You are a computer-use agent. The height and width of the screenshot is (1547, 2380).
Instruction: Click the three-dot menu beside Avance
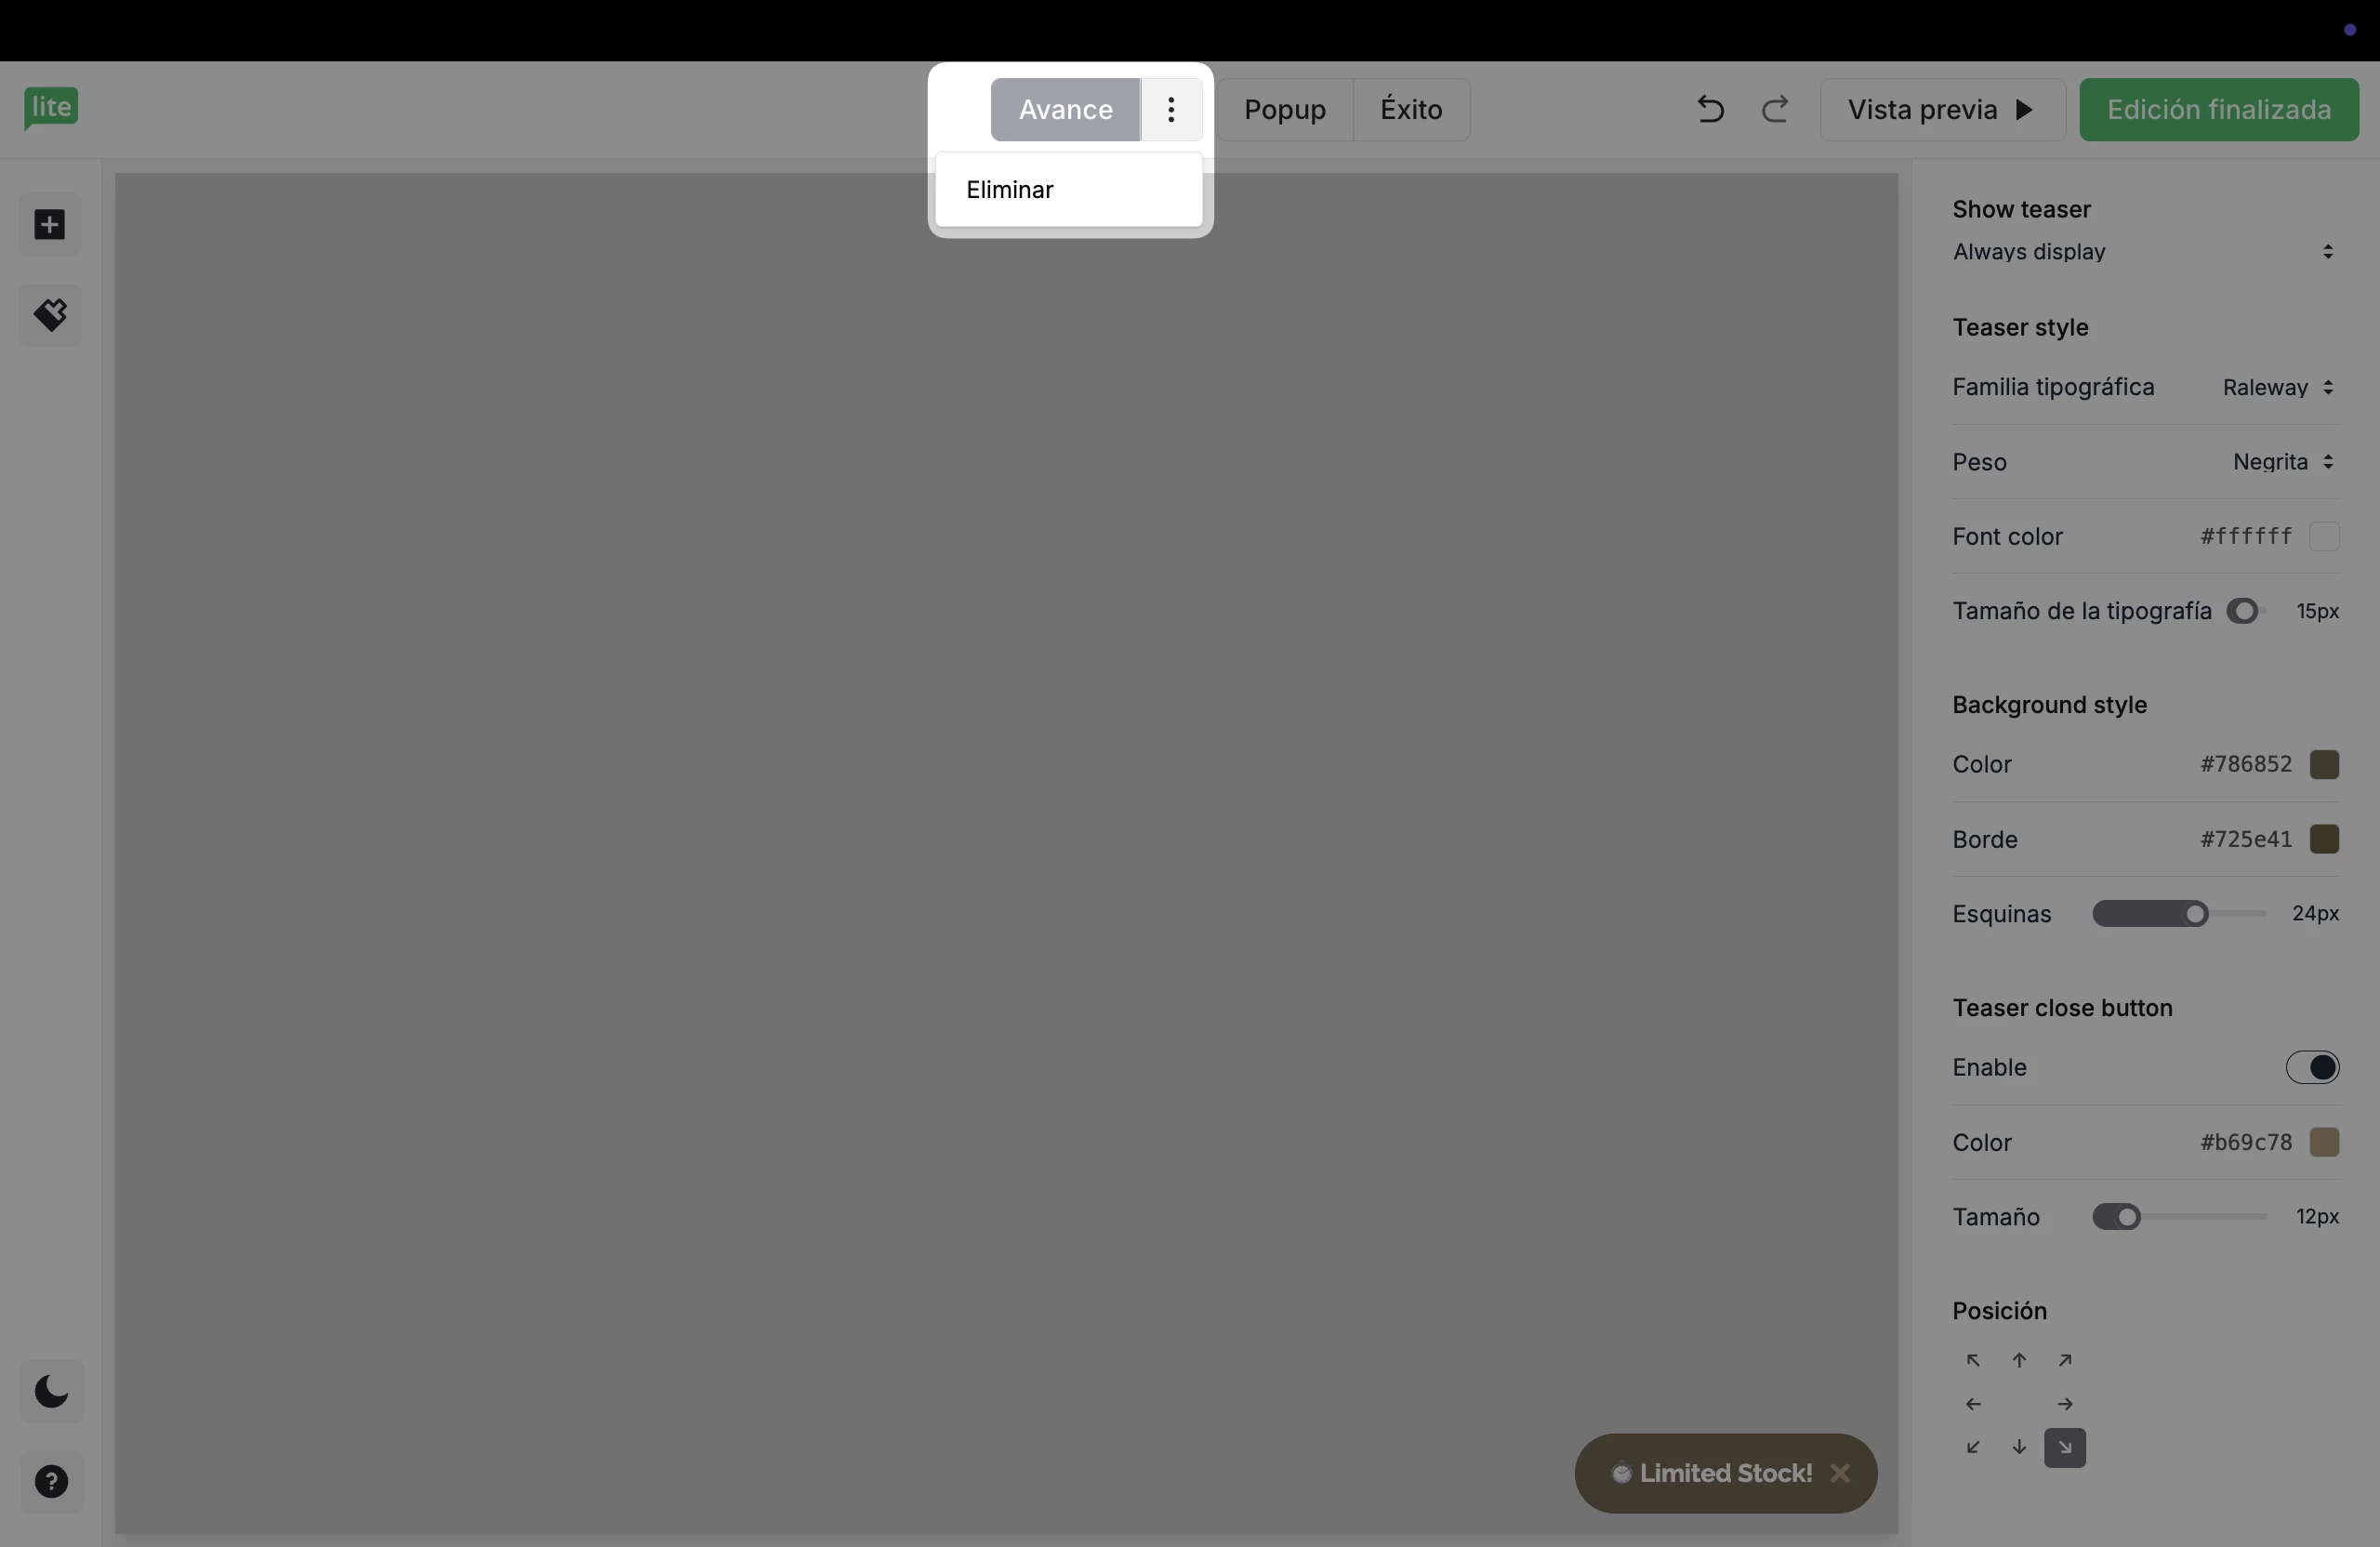(1171, 109)
